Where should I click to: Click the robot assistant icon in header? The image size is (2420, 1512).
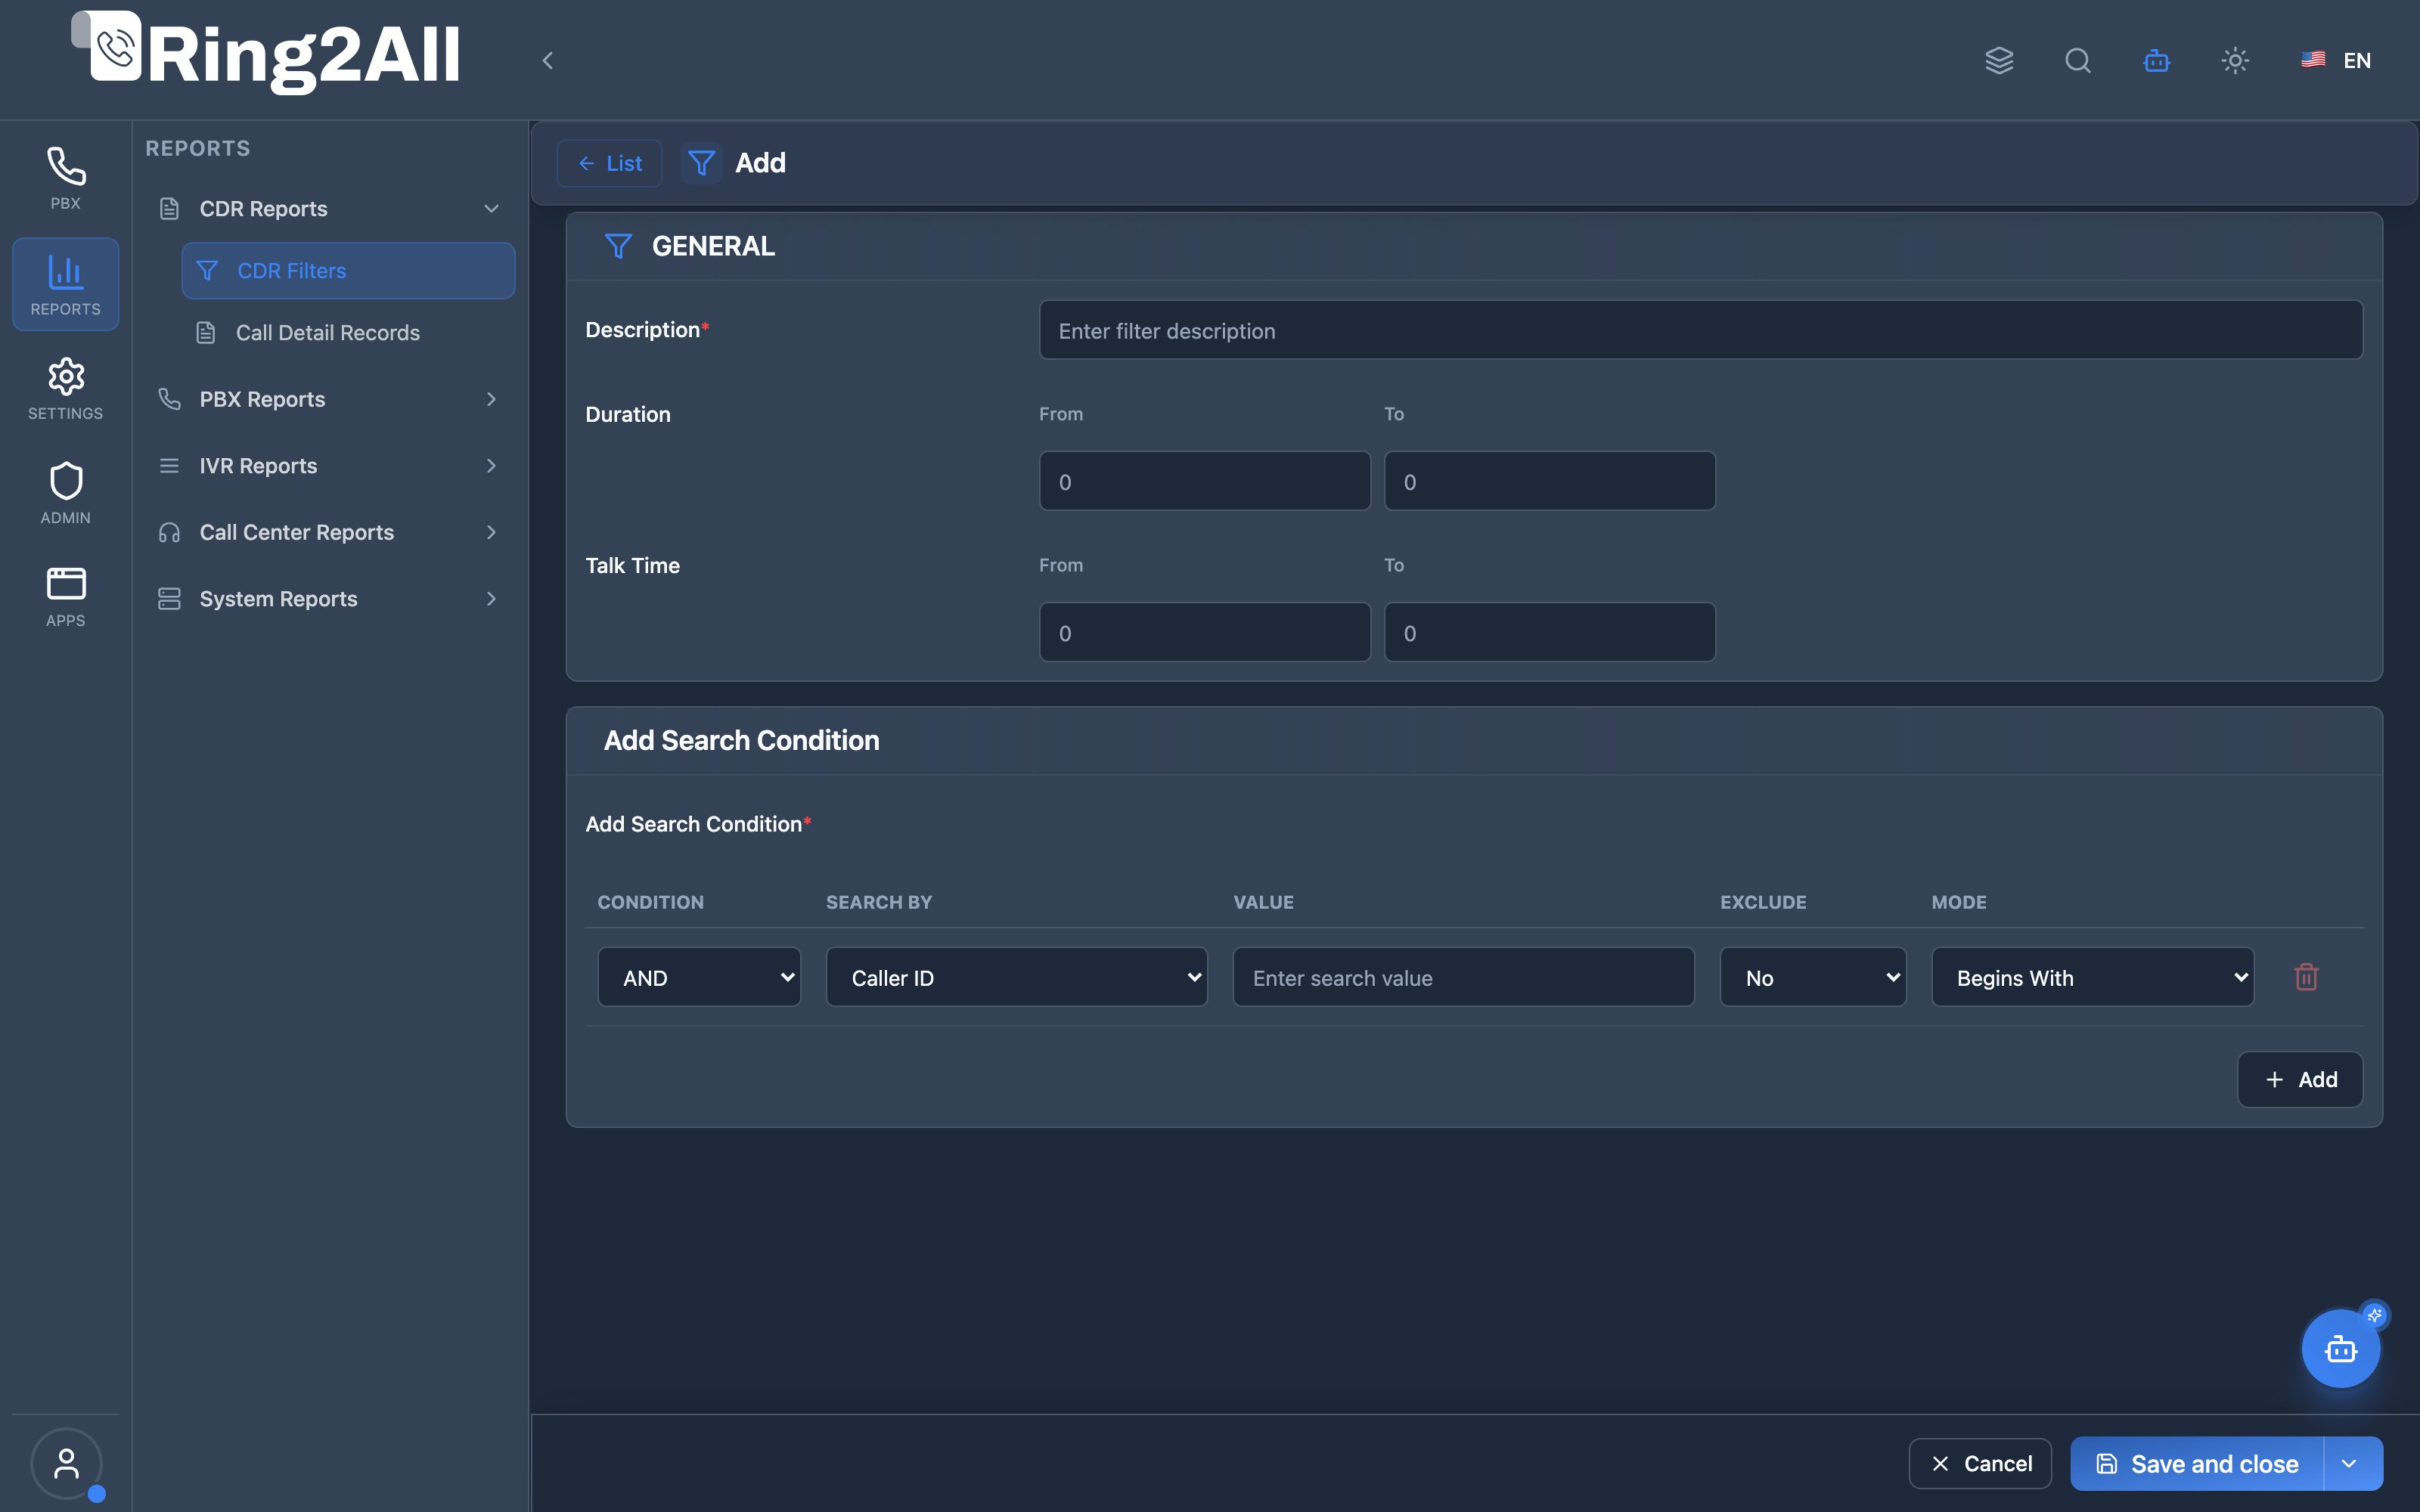point(2156,60)
